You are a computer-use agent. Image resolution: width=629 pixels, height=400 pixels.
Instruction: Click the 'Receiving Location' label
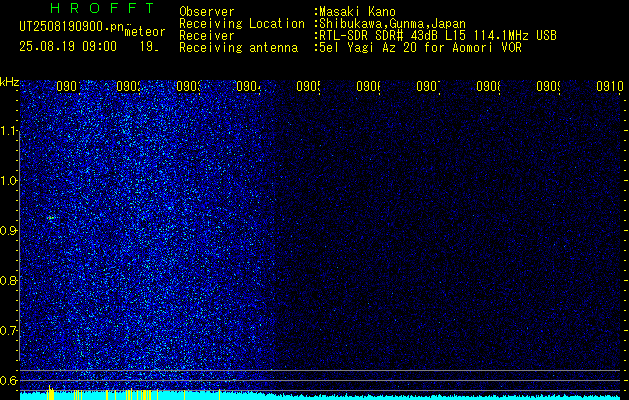pos(242,24)
